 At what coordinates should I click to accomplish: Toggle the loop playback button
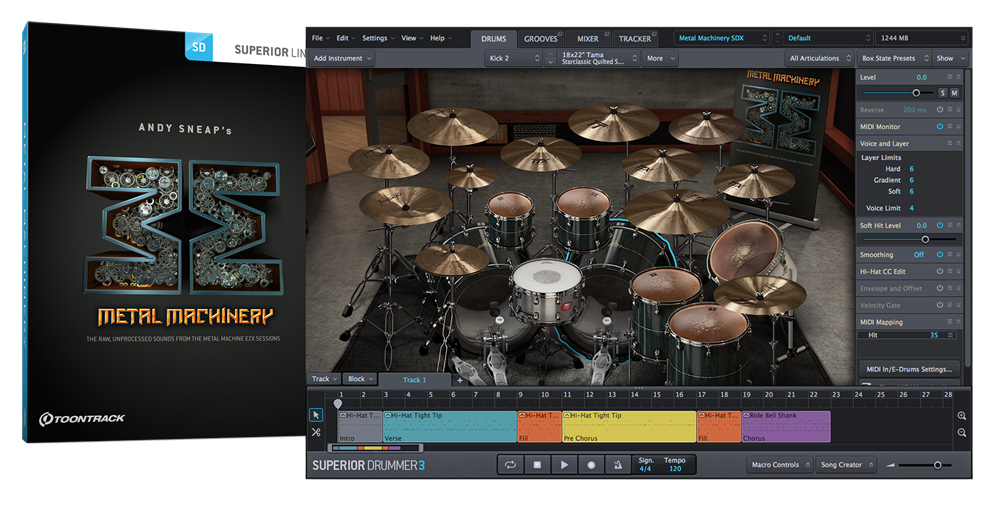[510, 465]
